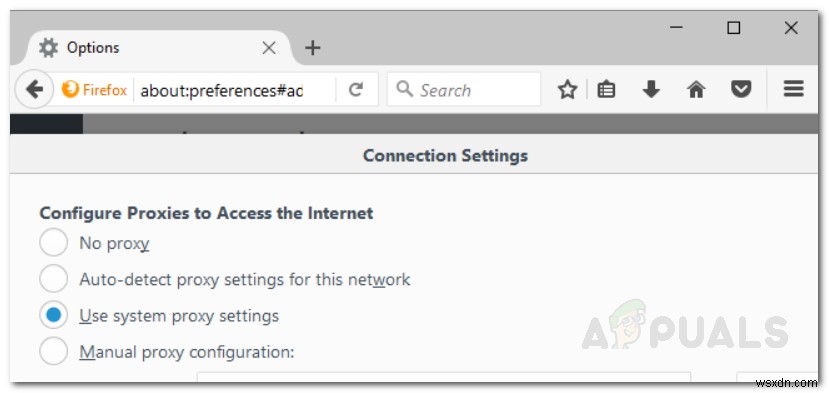Select Use system proxy settings option
This screenshot has width=829, height=393.
pos(53,316)
